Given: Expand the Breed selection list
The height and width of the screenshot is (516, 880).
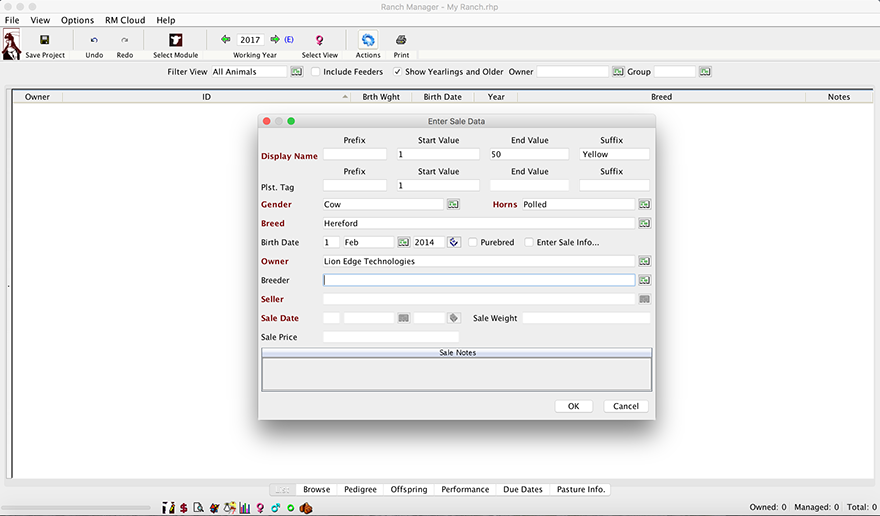Looking at the screenshot, I should point(644,223).
